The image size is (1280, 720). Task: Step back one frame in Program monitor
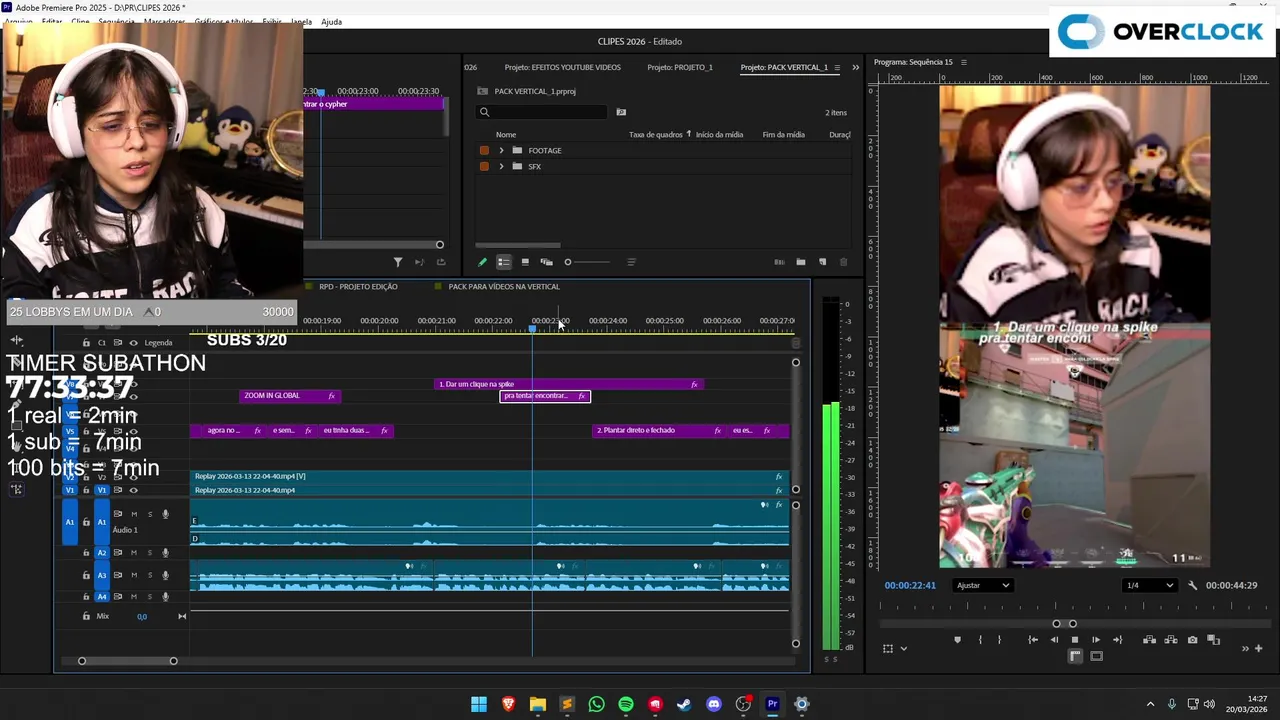[x=1053, y=640]
